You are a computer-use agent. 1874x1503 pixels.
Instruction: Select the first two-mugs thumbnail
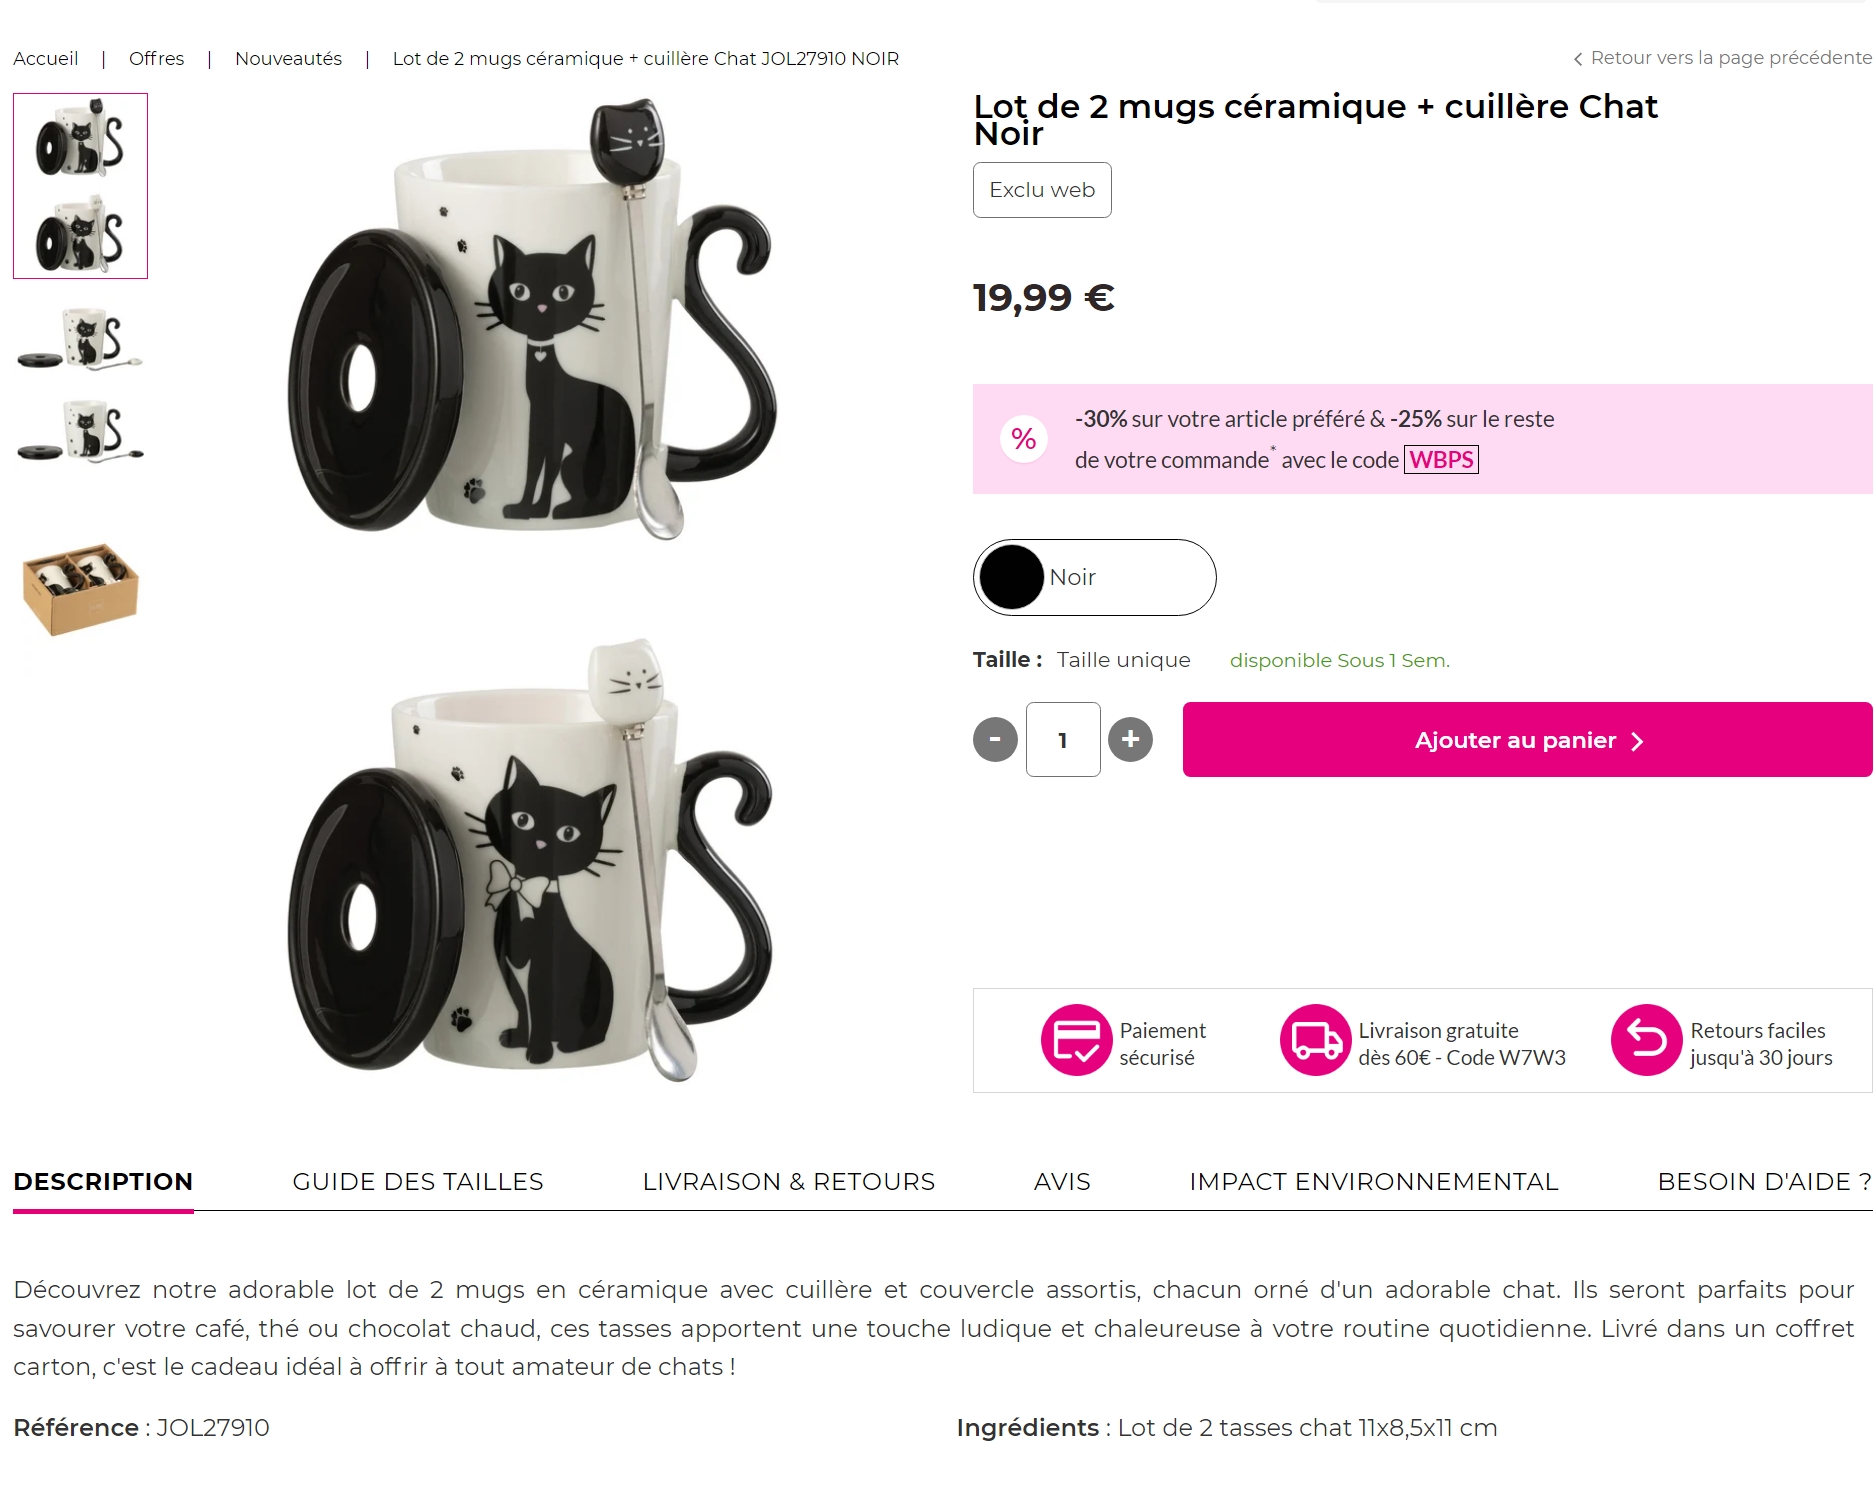click(80, 186)
